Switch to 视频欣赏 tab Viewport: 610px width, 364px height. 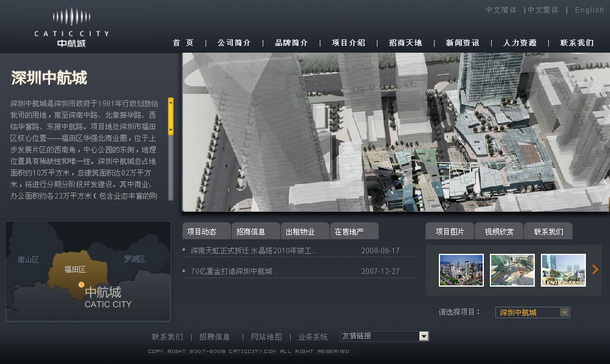point(499,231)
